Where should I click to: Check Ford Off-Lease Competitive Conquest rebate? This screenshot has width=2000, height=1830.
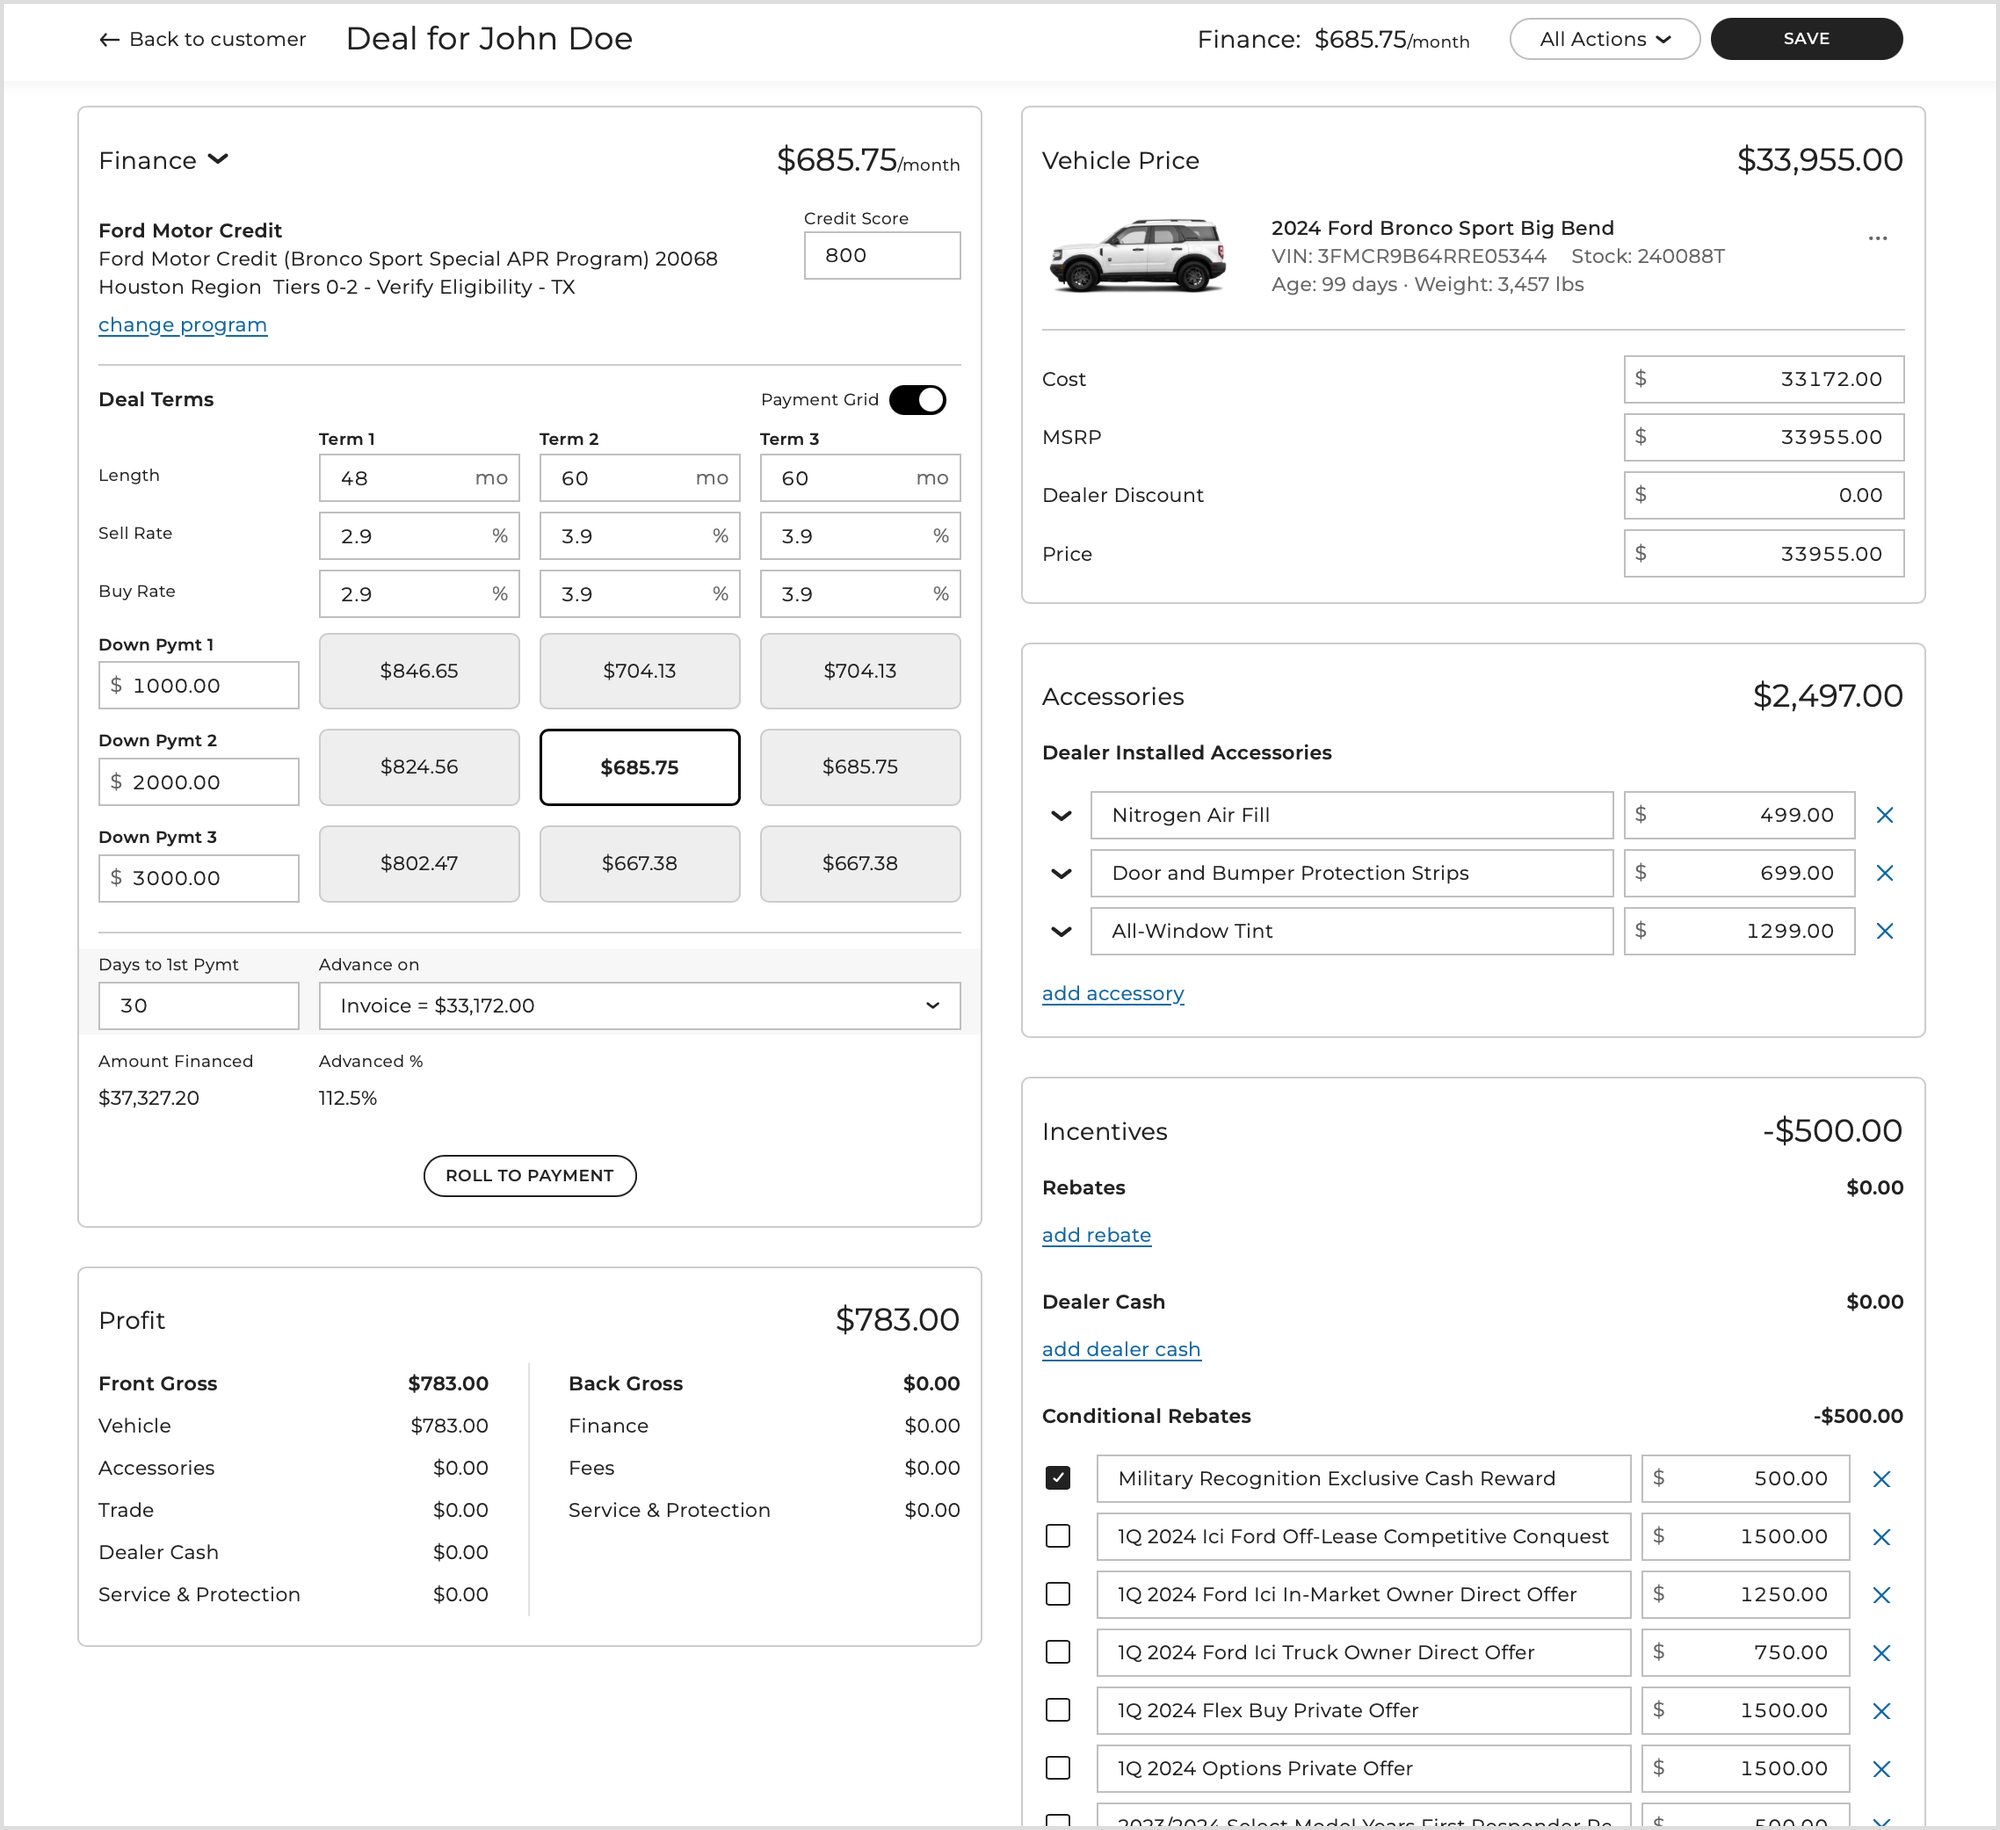[x=1057, y=1536]
